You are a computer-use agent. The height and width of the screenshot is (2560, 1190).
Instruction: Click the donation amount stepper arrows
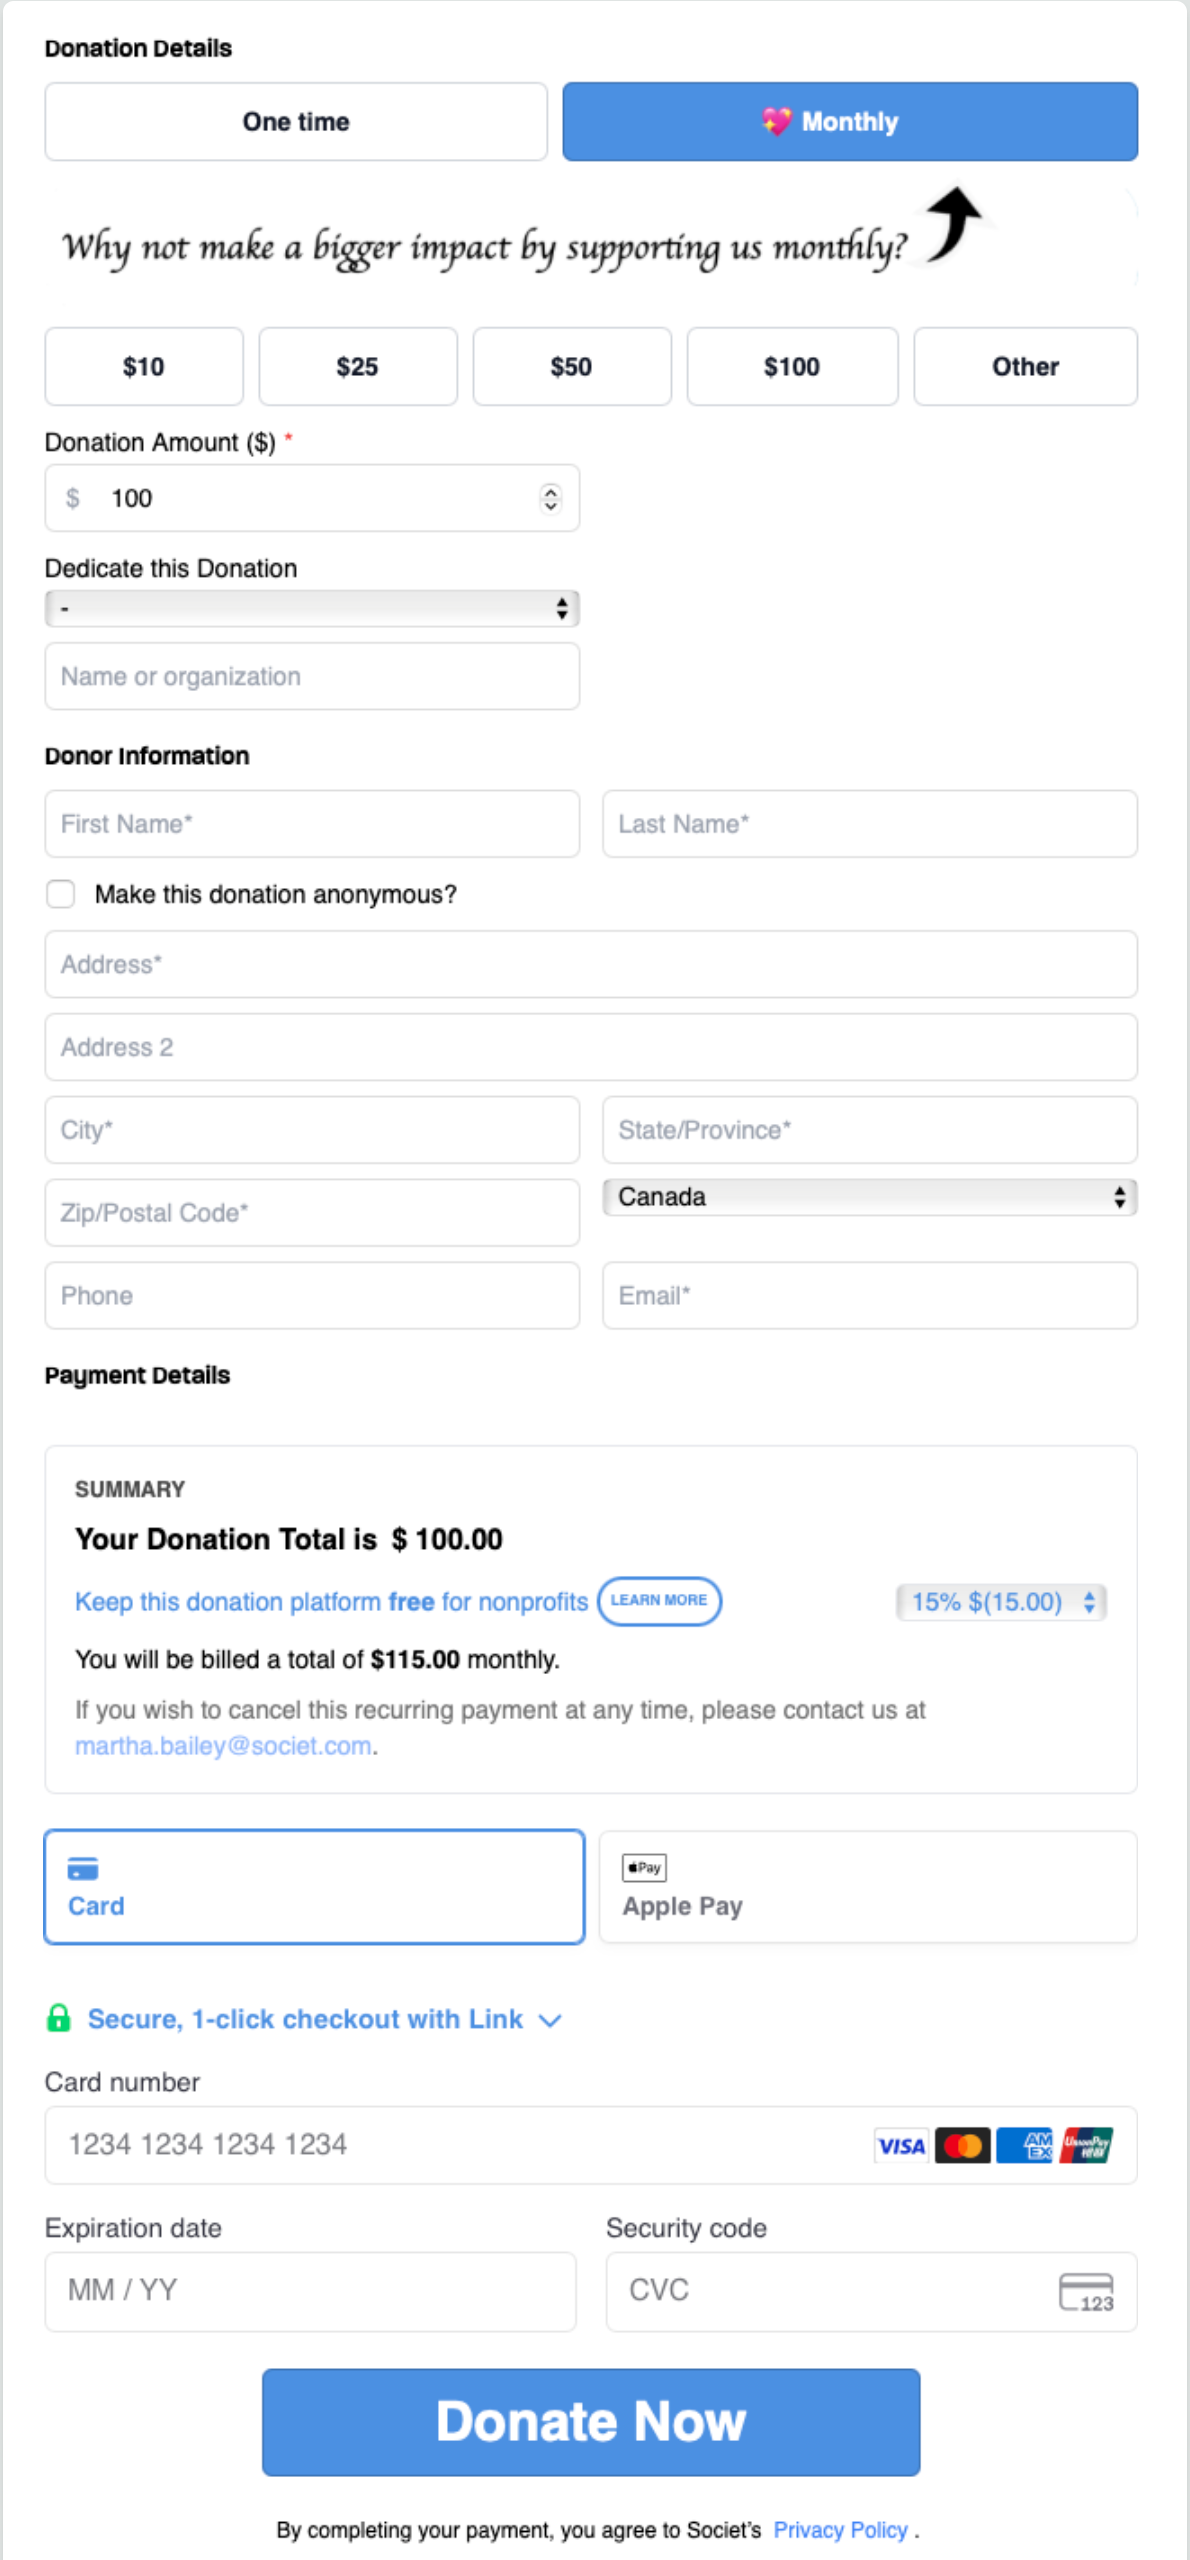tap(550, 498)
